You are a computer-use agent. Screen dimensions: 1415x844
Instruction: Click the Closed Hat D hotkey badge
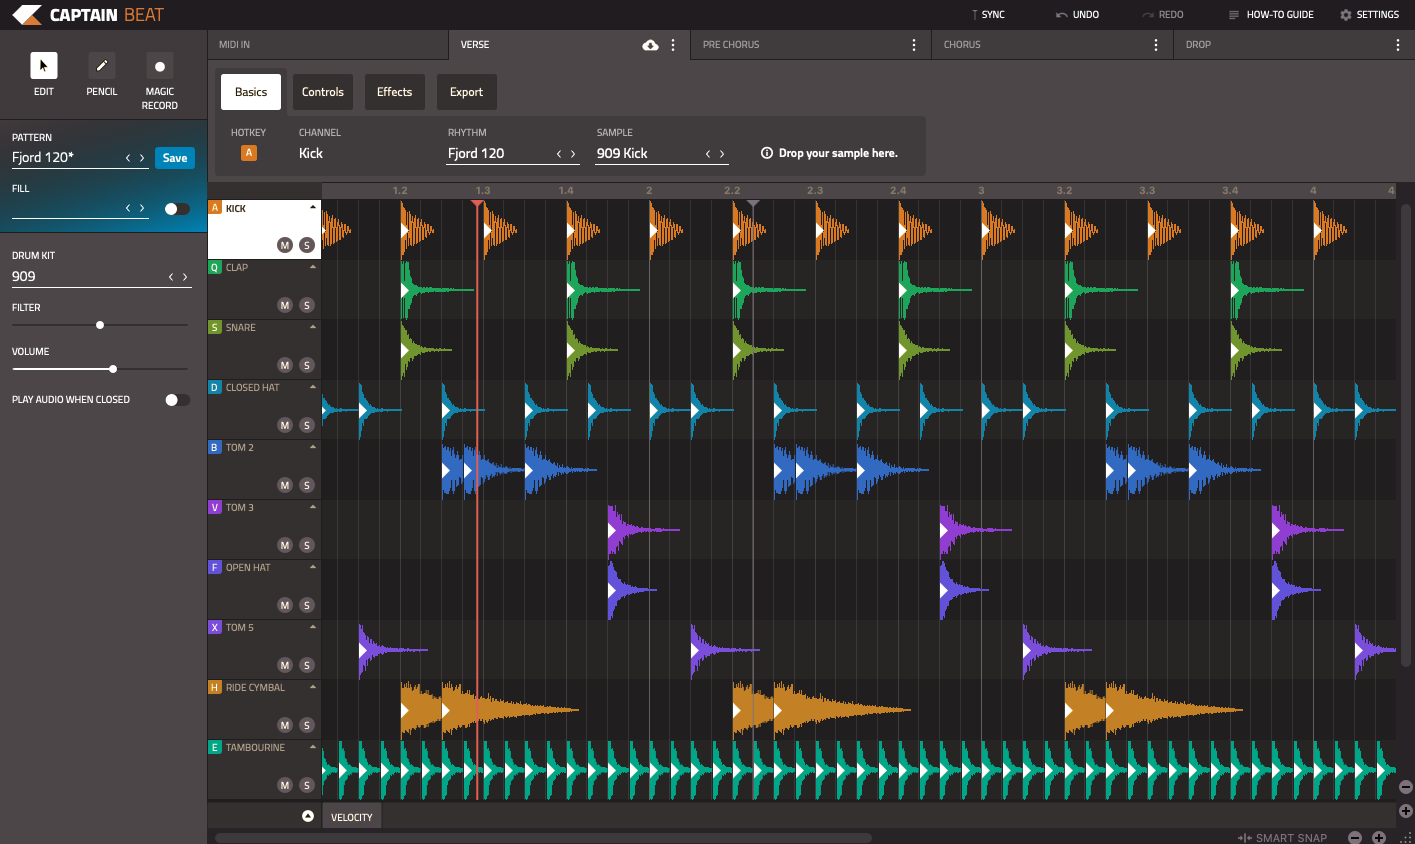[x=214, y=387]
